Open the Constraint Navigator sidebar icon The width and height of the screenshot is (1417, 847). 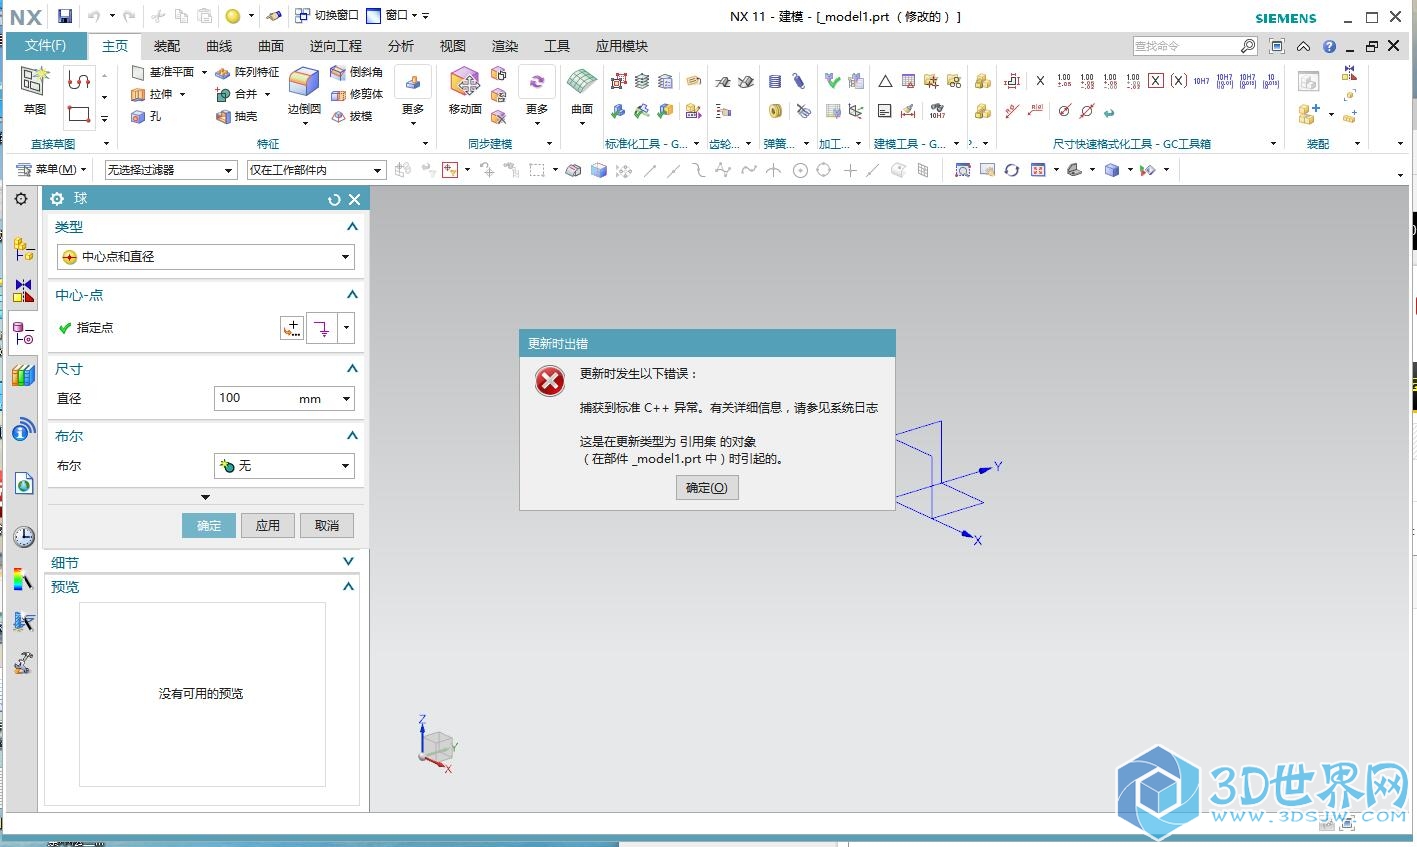23,291
